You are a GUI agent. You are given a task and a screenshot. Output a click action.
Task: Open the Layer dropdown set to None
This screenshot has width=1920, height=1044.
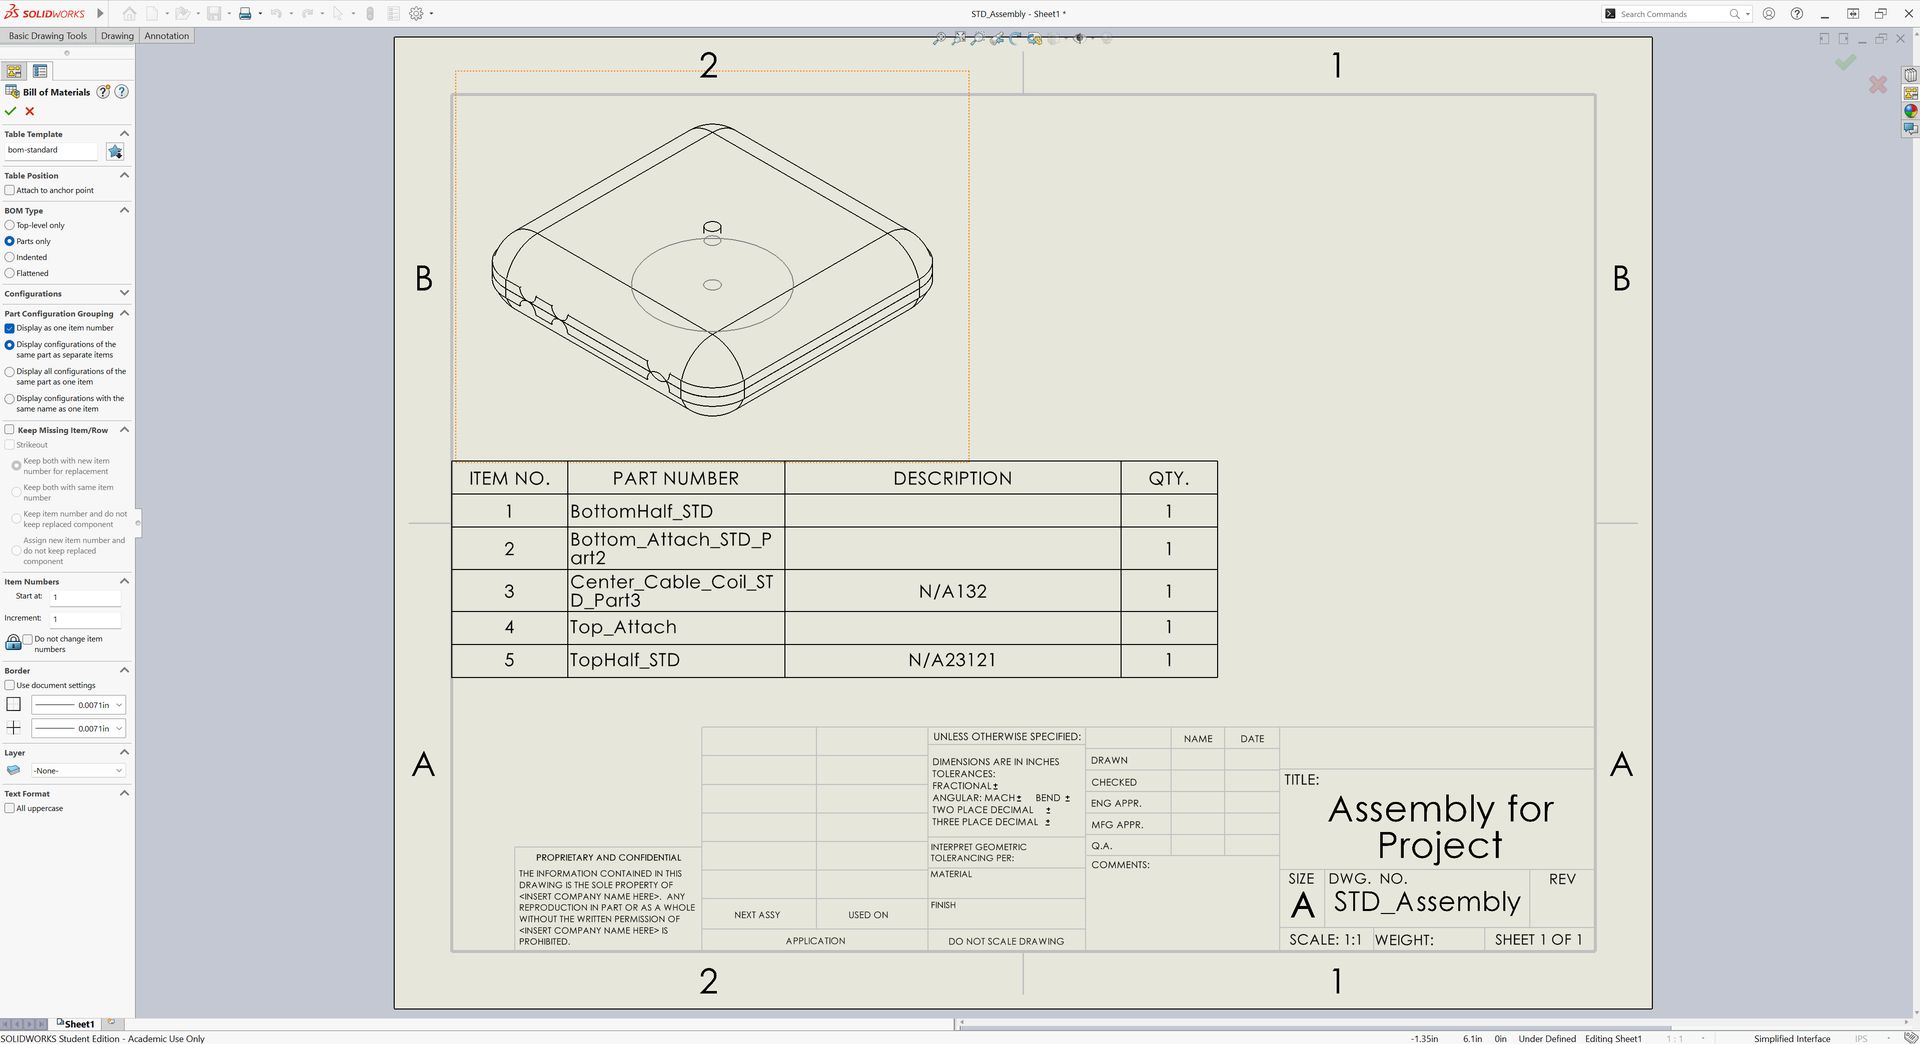(78, 770)
